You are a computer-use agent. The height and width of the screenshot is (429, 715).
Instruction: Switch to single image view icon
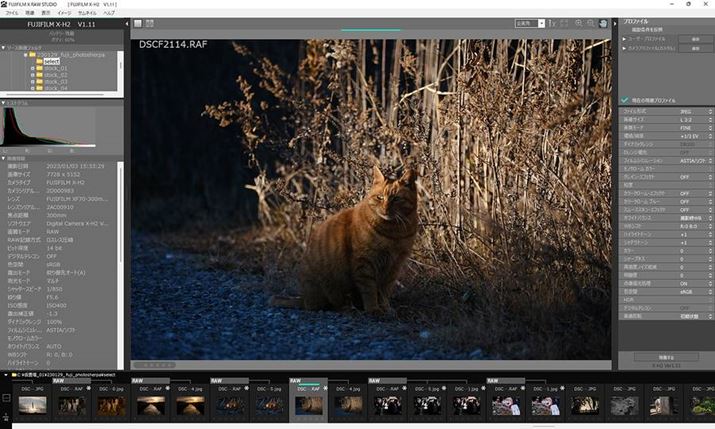tap(138, 23)
